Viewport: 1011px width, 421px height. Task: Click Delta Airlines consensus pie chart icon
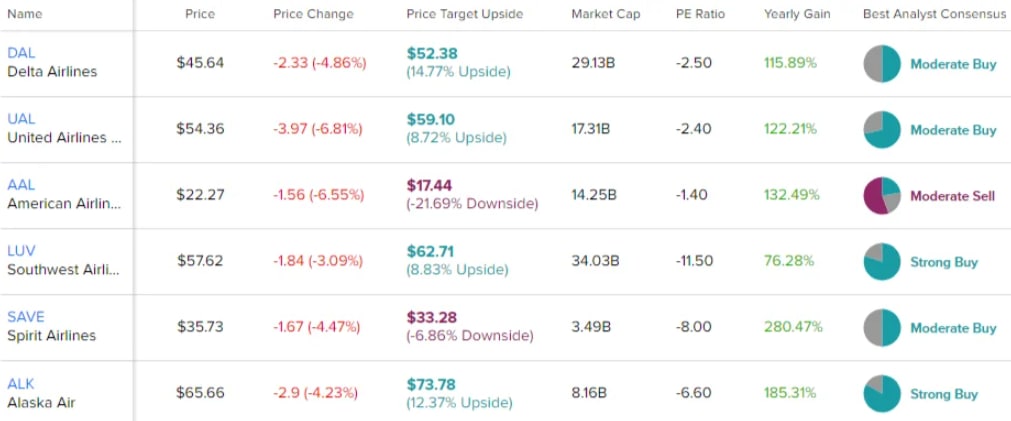tap(882, 64)
